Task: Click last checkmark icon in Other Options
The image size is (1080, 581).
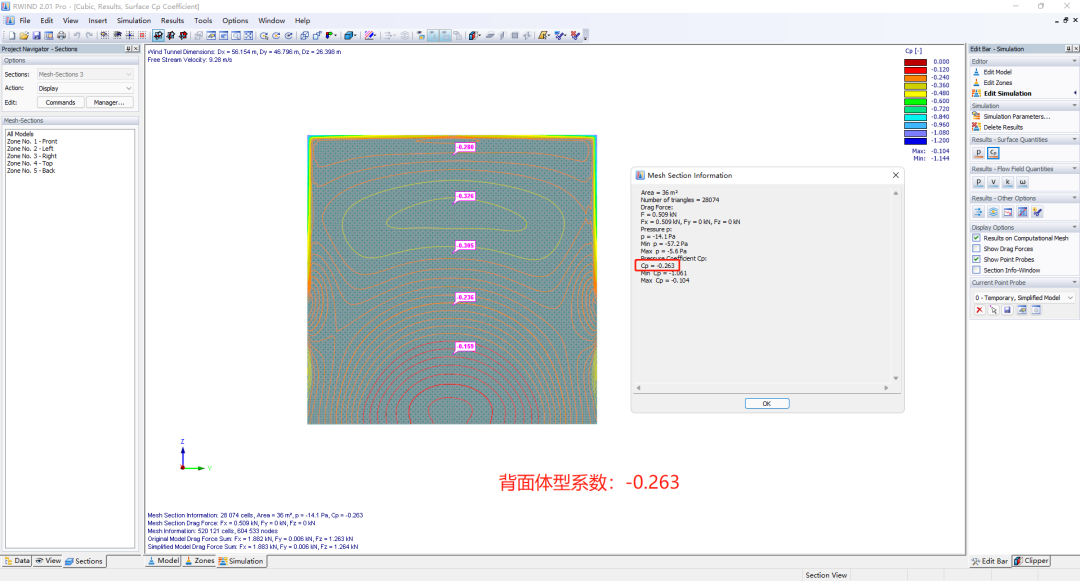Action: coord(1037,212)
